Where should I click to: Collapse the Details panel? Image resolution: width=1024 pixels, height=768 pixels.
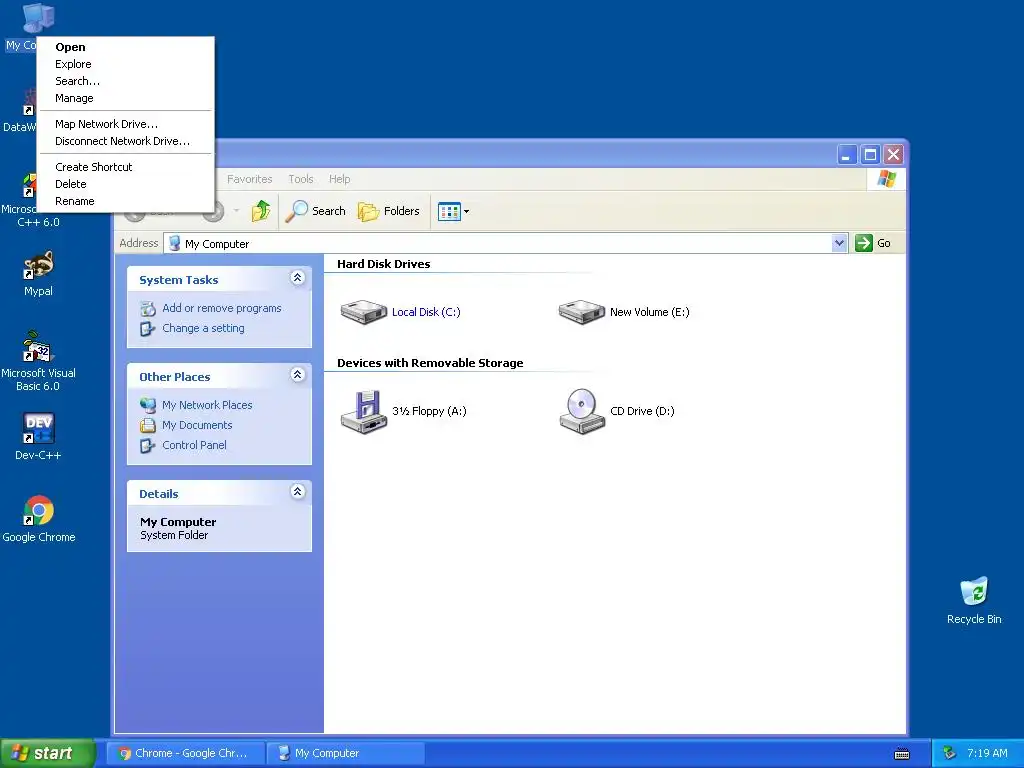(x=297, y=492)
